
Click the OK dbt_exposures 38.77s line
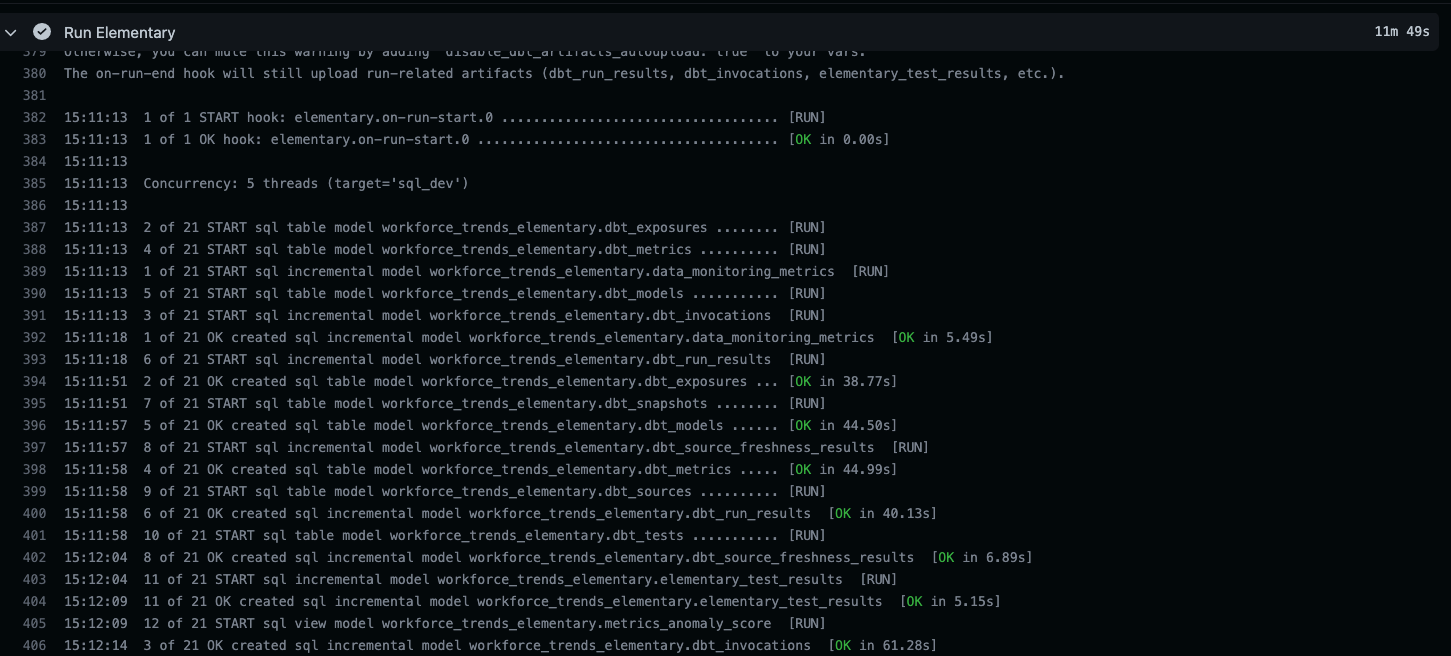pyautogui.click(x=481, y=381)
